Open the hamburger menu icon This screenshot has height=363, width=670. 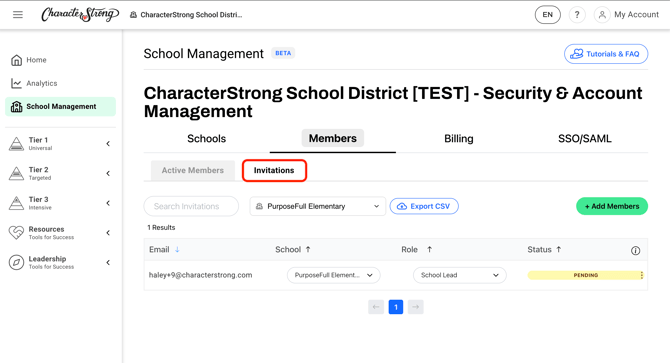point(18,15)
